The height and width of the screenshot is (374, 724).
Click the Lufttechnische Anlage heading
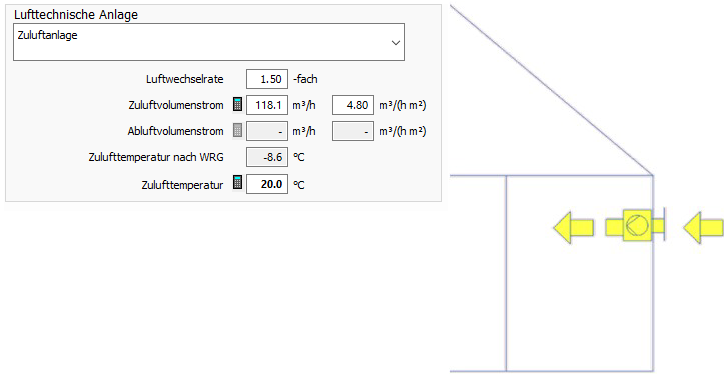[76, 14]
